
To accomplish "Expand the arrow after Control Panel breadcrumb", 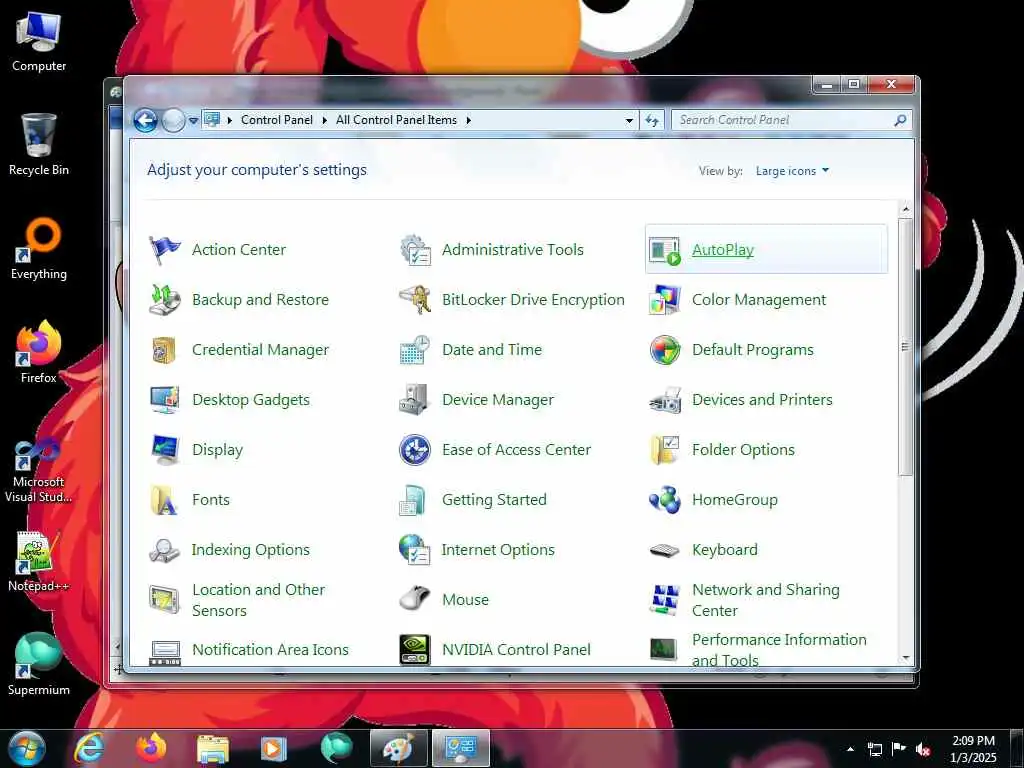I will coord(325,120).
